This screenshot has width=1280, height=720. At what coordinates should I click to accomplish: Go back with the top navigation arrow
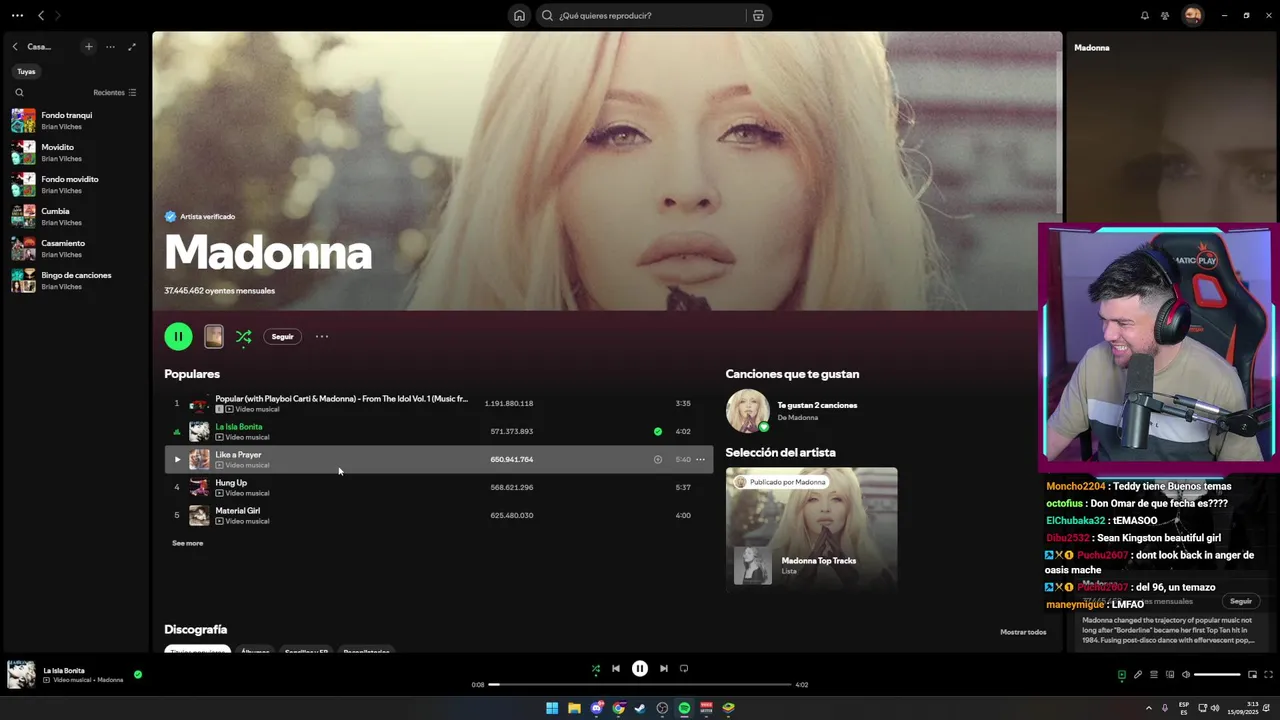pyautogui.click(x=41, y=15)
